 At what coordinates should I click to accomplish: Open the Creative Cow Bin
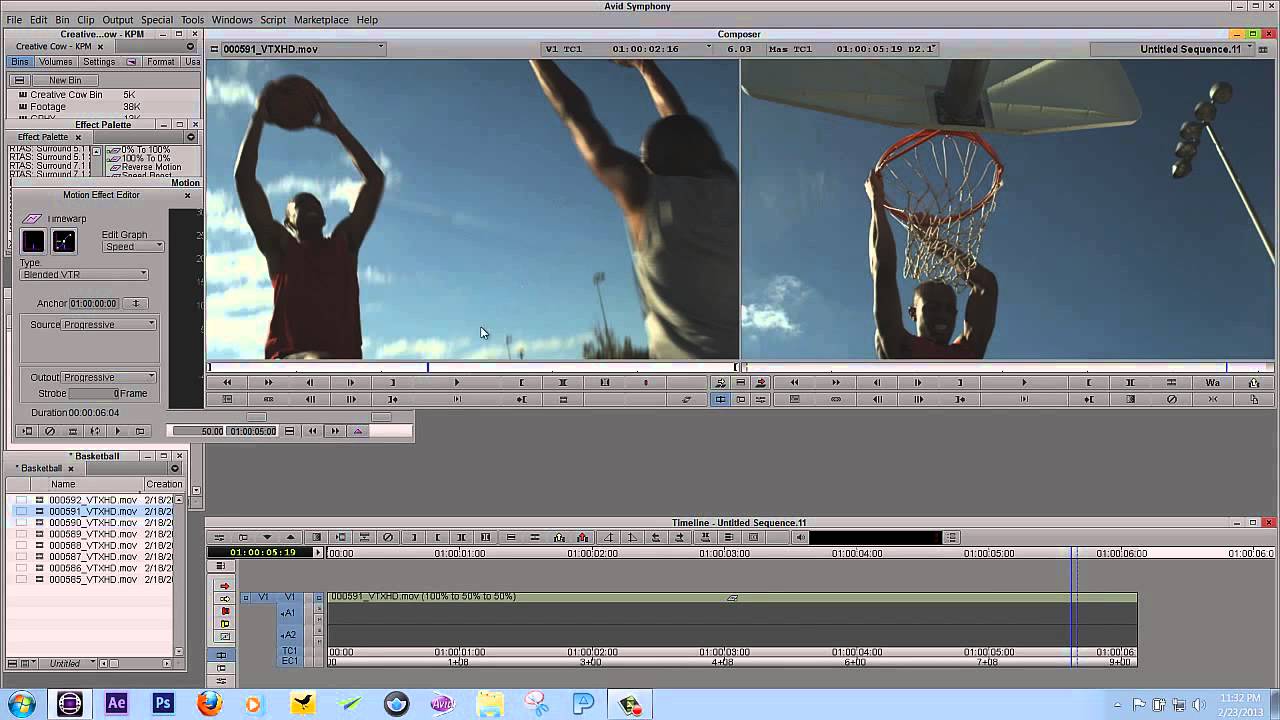point(66,95)
